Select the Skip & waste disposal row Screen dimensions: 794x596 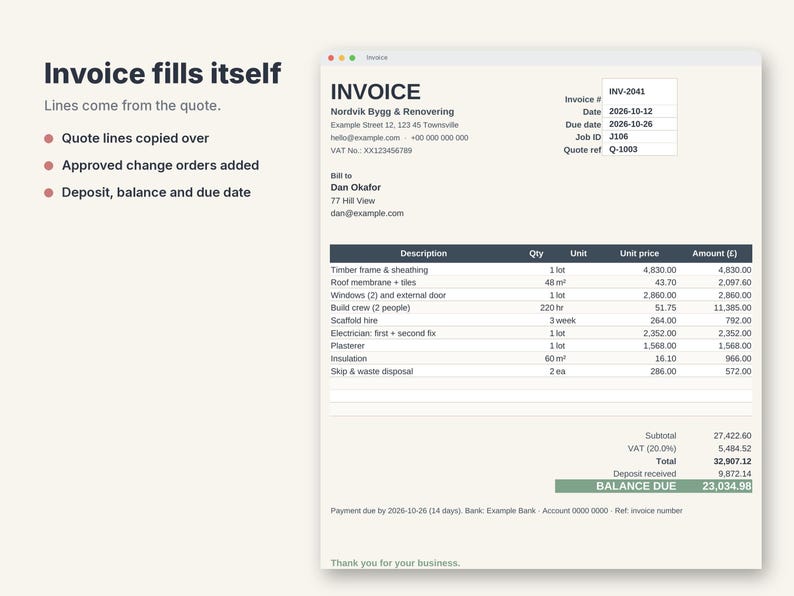click(541, 371)
